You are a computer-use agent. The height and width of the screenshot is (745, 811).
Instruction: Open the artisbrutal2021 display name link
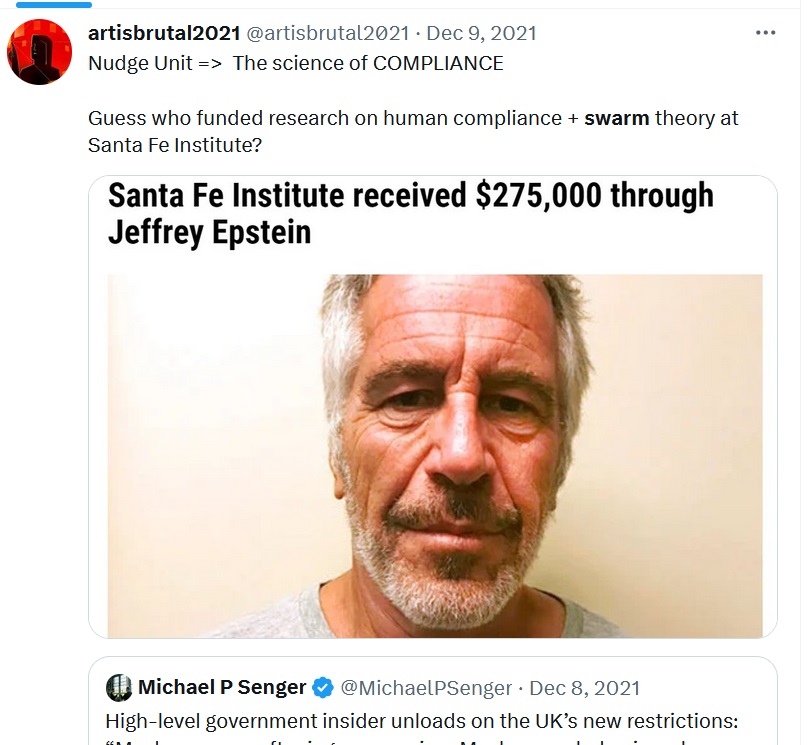pos(163,33)
